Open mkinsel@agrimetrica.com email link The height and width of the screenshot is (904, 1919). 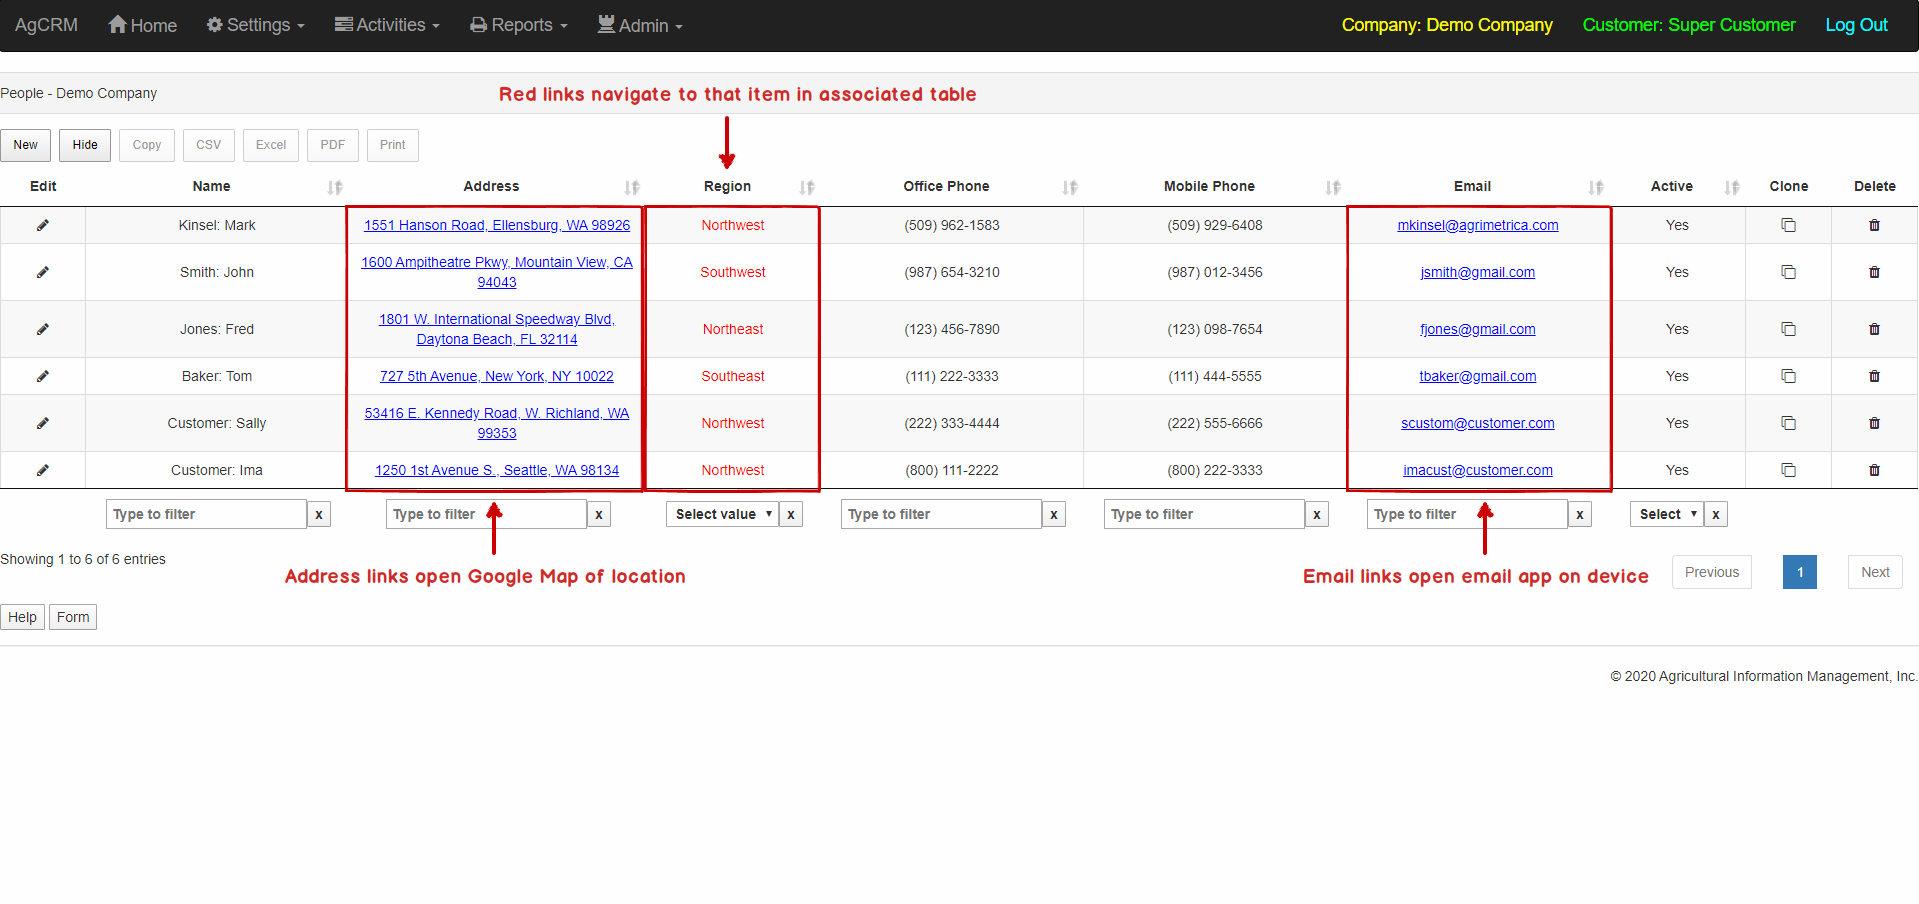[x=1477, y=225]
